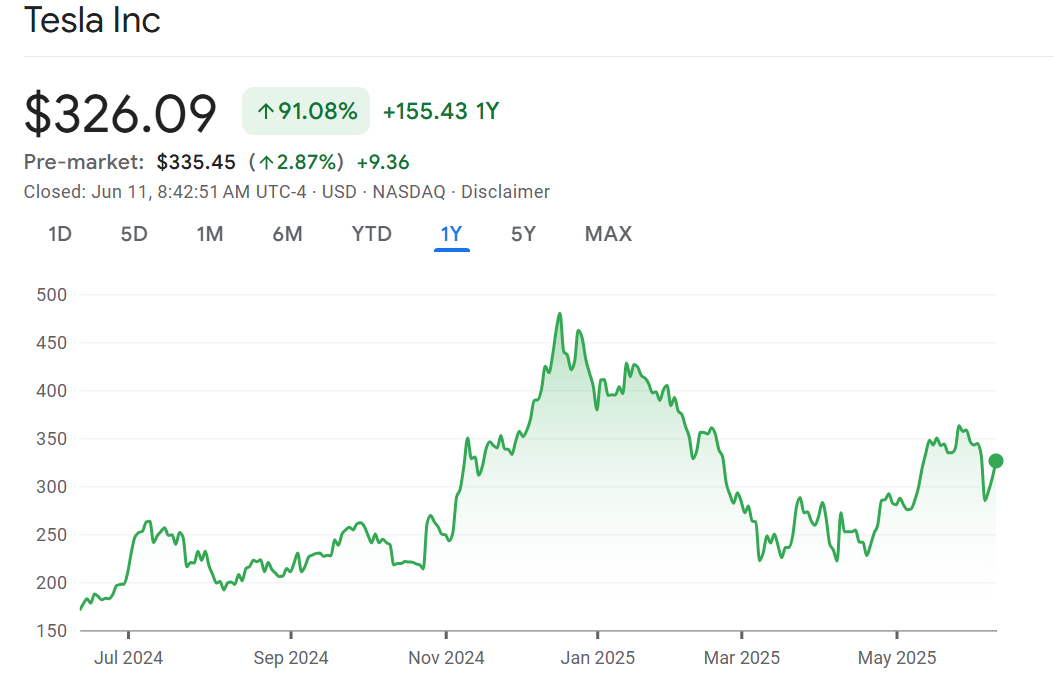The image size is (1054, 694).
Task: Switch to the 1D time range
Action: tap(60, 234)
